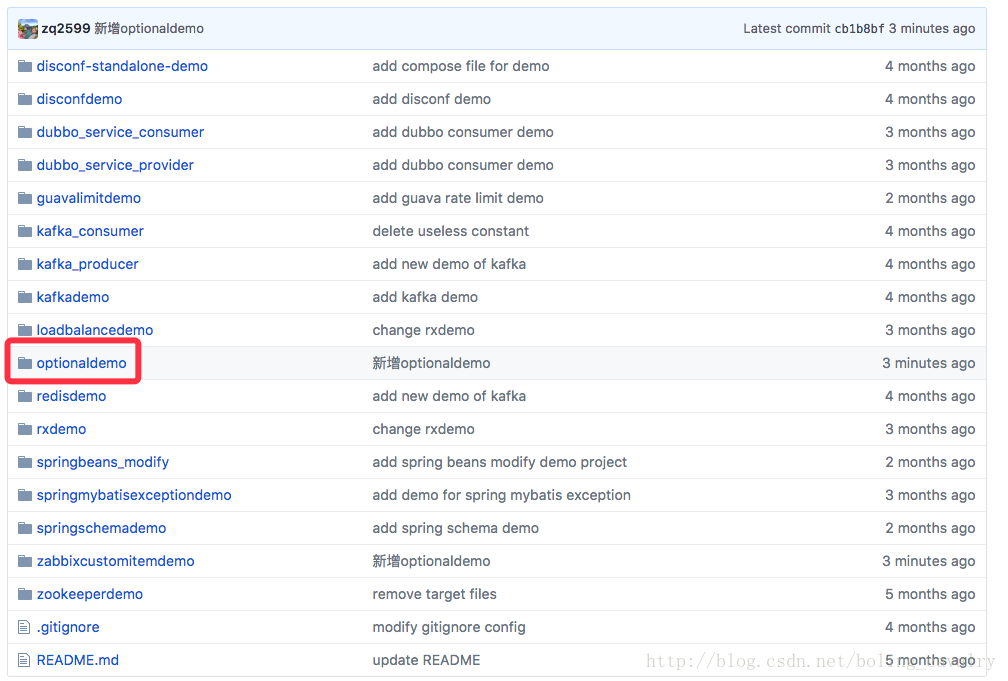
Task: Open the redisdemo folder
Action: pos(71,396)
